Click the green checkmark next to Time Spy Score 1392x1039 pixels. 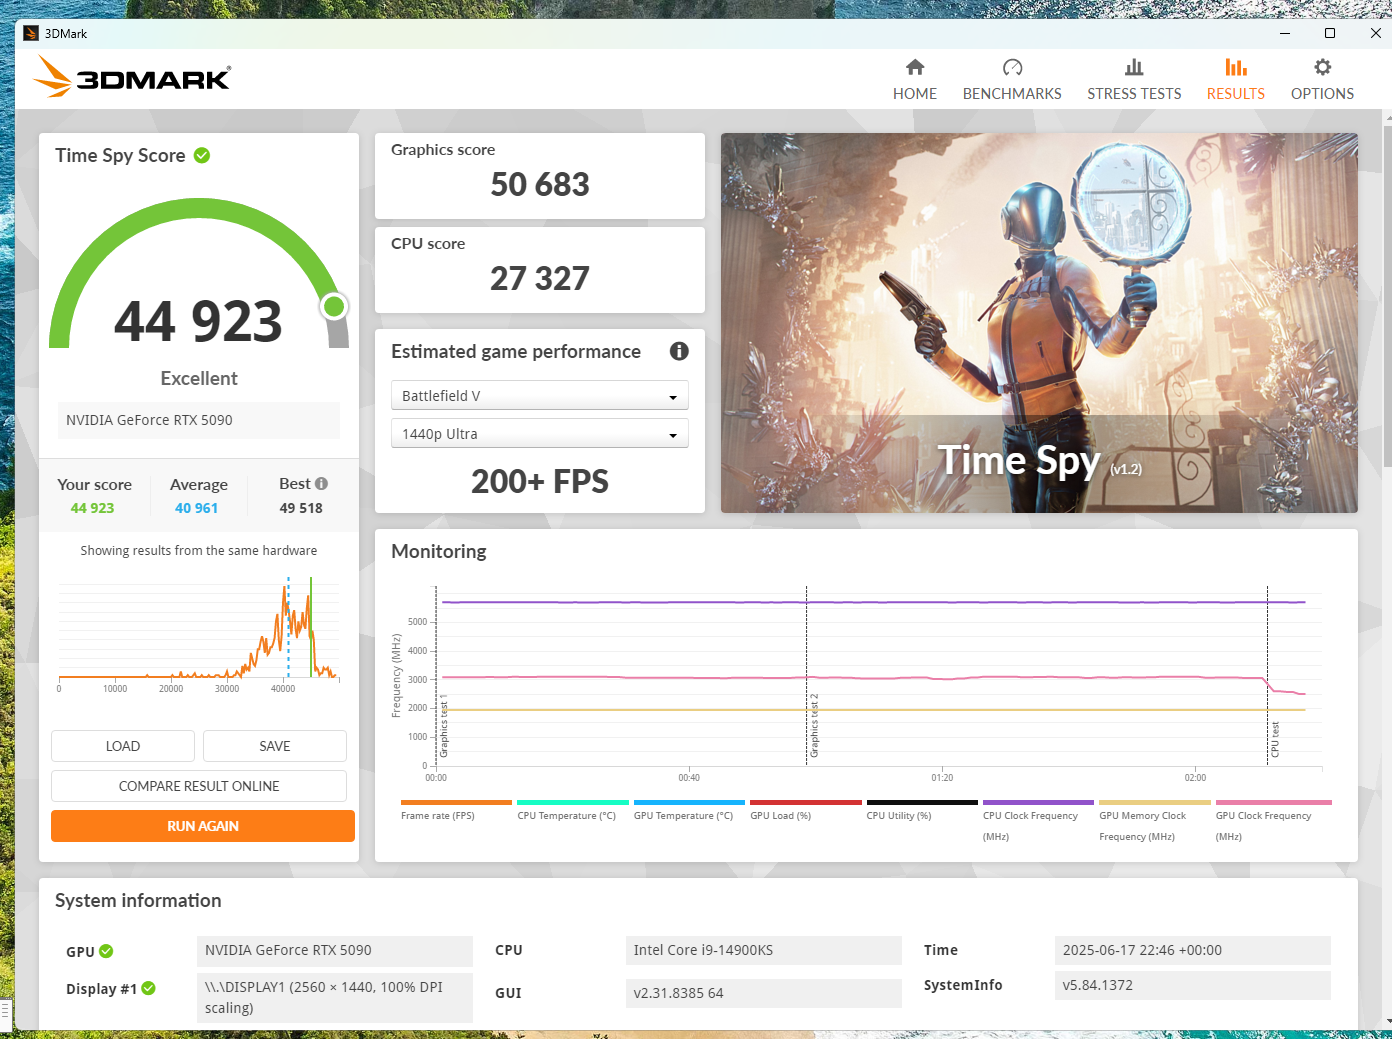[x=202, y=156]
